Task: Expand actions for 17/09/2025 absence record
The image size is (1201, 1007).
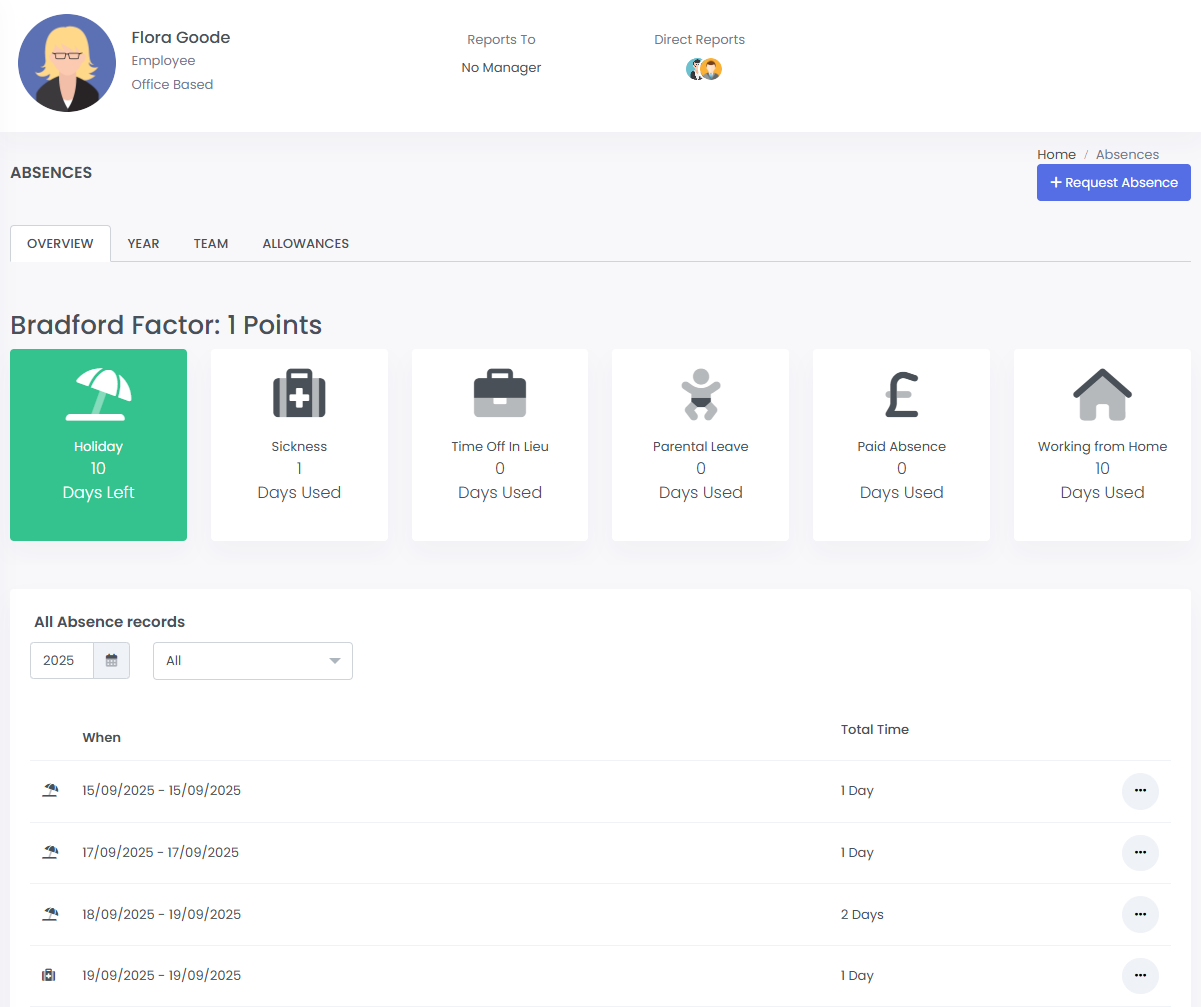Action: click(1140, 853)
